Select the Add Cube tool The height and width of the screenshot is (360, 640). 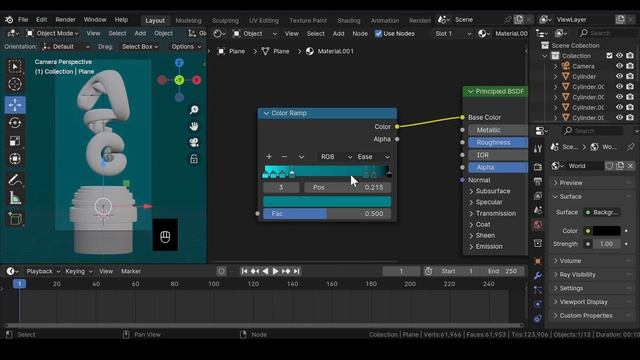15,219
